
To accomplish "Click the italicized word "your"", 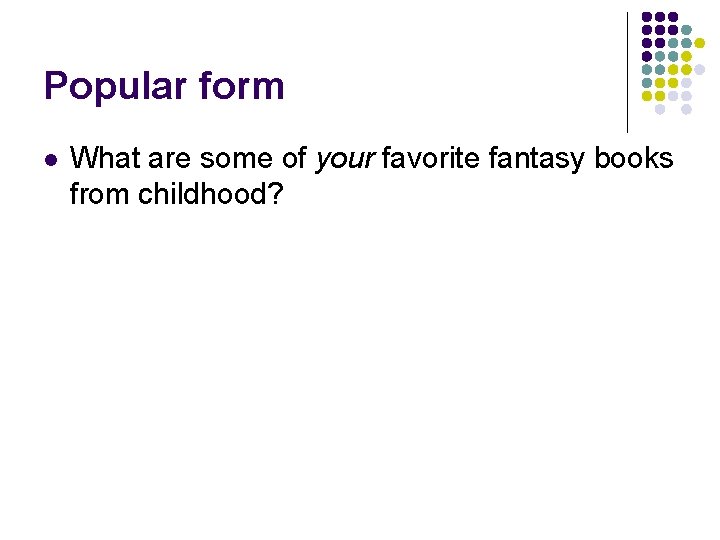I will click(345, 160).
